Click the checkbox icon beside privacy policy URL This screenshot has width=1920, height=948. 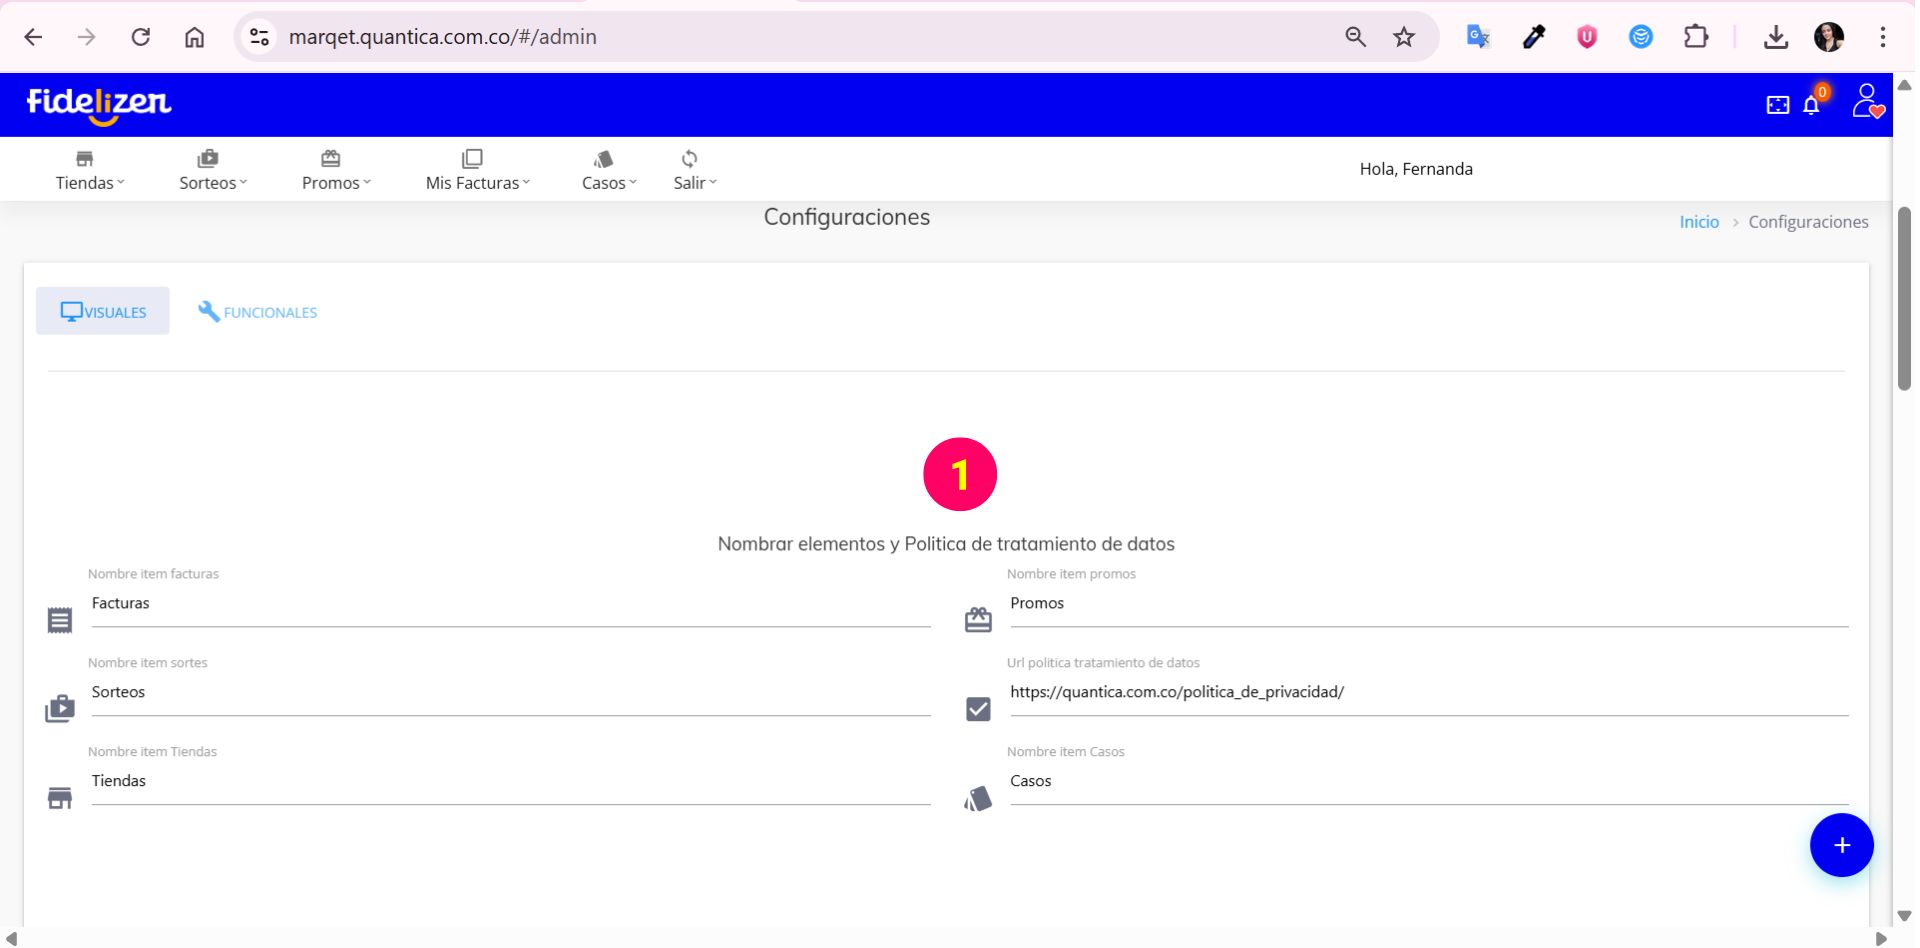click(978, 709)
